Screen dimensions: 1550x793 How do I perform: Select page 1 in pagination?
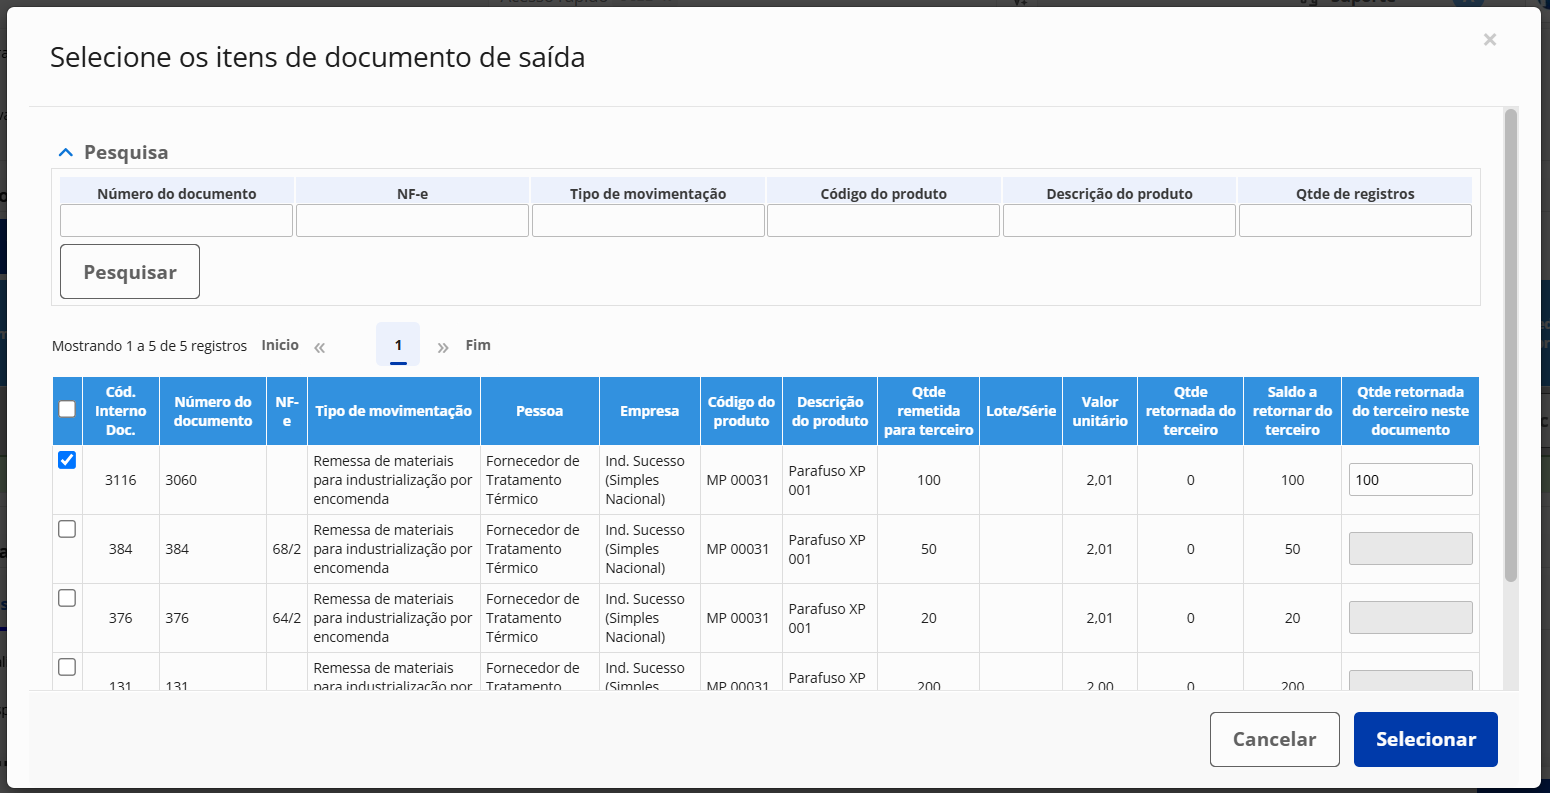click(x=398, y=345)
